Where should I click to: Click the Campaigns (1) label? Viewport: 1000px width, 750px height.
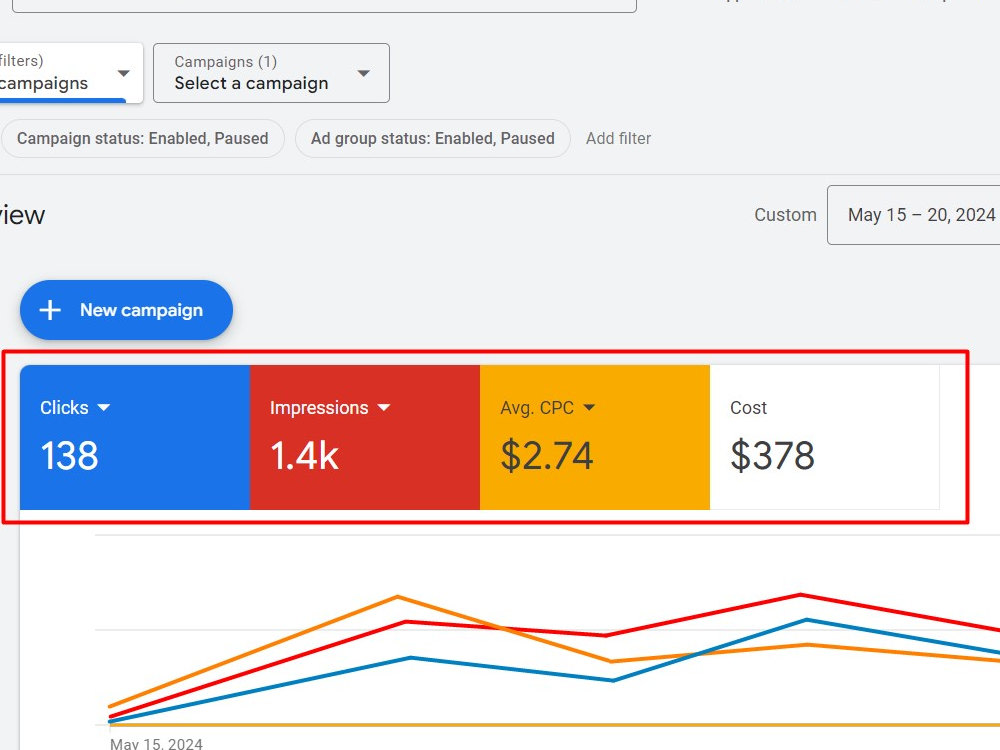click(226, 62)
